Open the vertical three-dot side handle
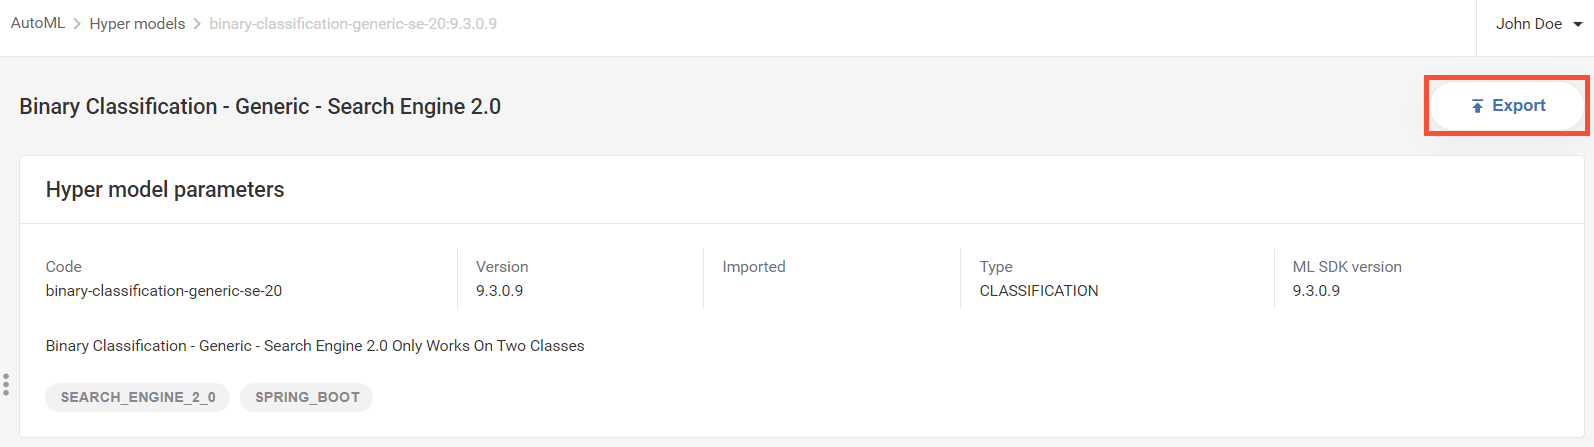1594x447 pixels. pos(6,384)
